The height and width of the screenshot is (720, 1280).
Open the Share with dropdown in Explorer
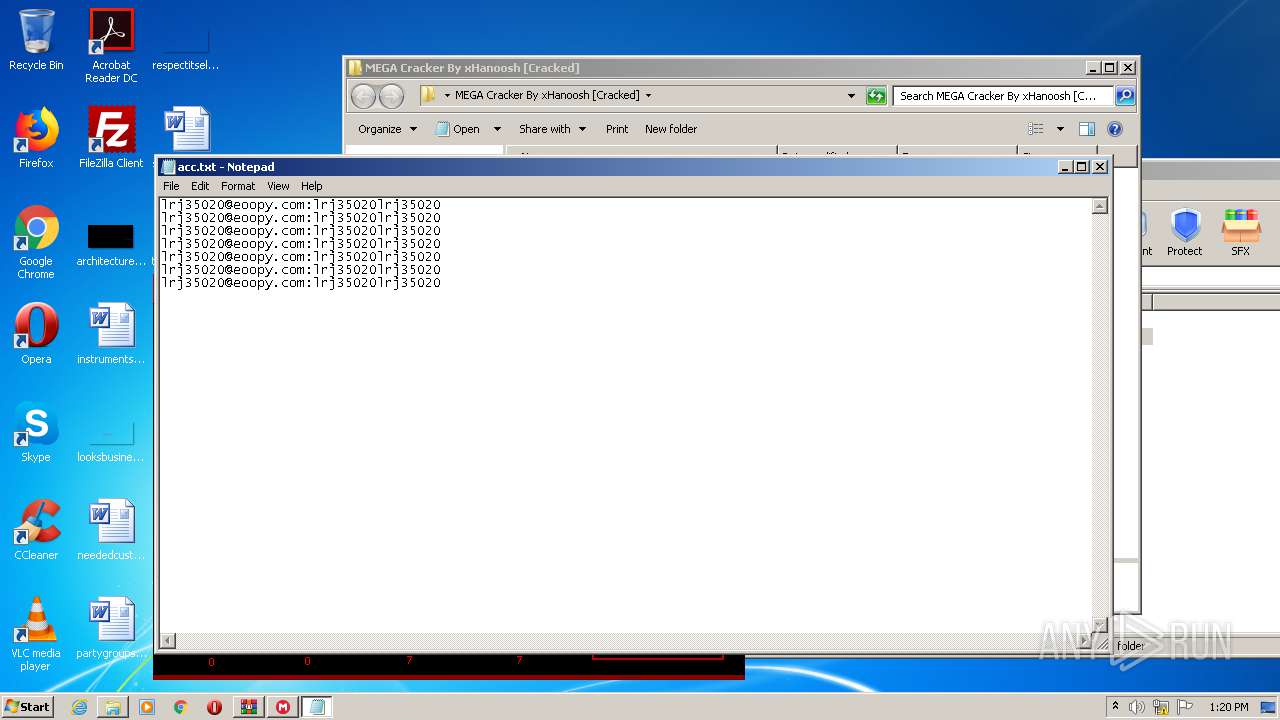coord(552,129)
